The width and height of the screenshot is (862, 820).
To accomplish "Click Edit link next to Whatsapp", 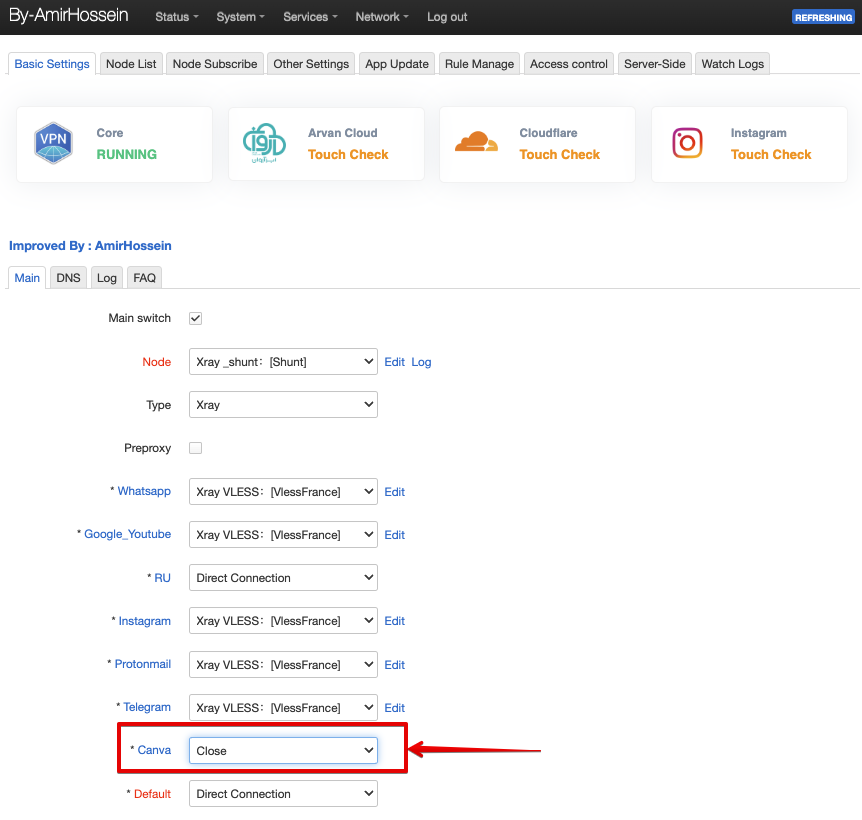I will 395,492.
